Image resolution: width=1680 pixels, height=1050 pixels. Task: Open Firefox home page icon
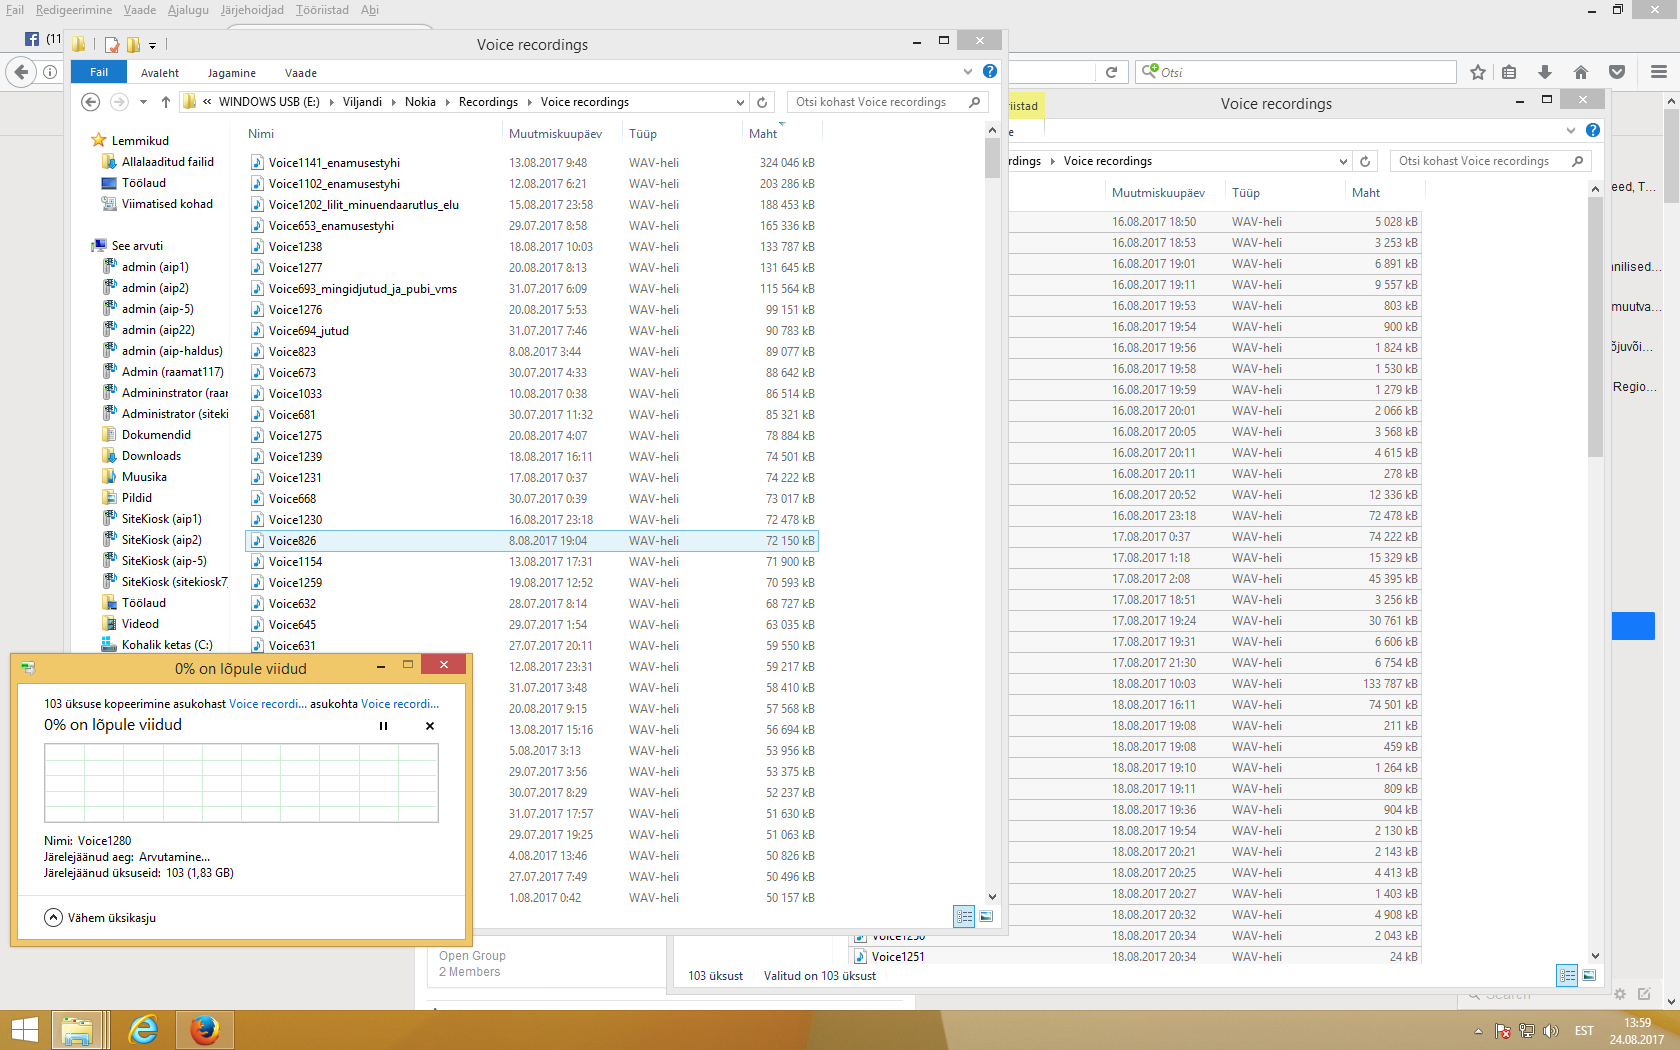click(x=1581, y=72)
